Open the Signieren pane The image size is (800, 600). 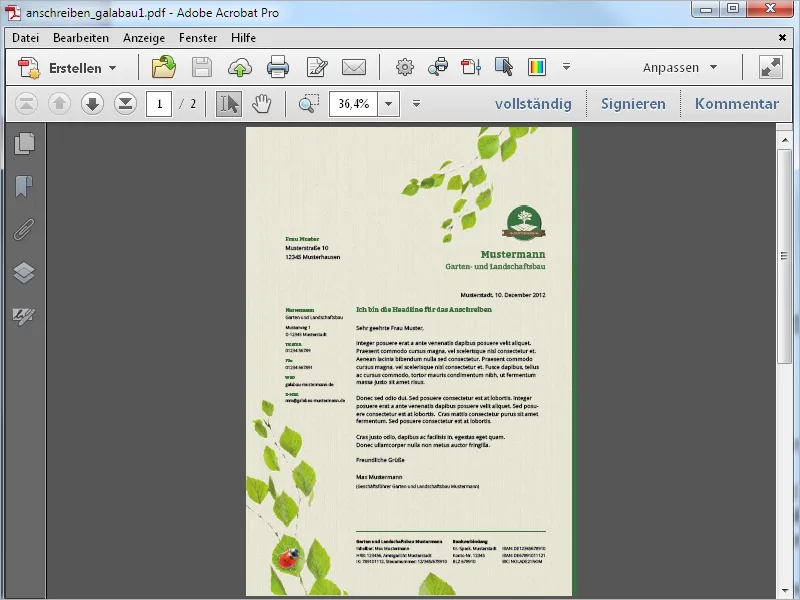coord(633,104)
